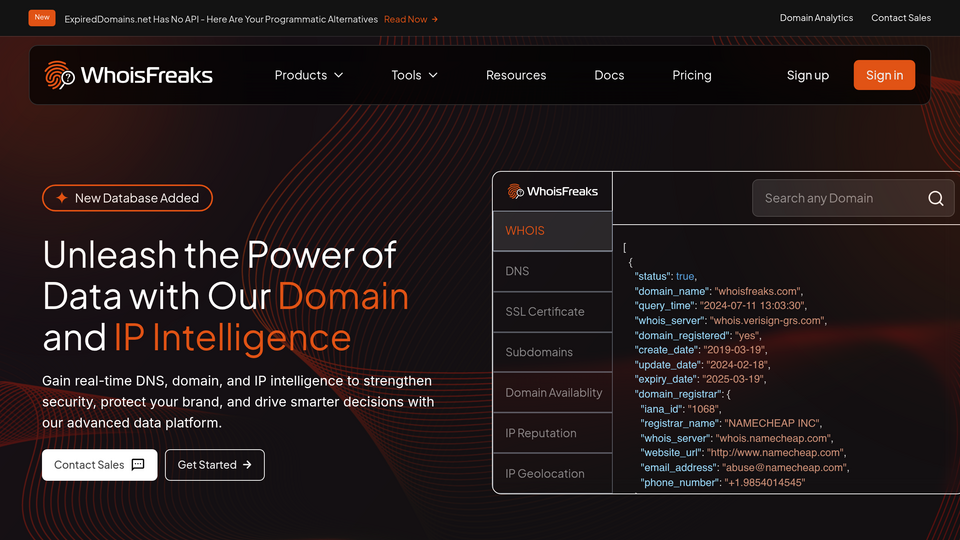Click the "domain_name" JSON line
The height and width of the screenshot is (540, 960).
(719, 291)
